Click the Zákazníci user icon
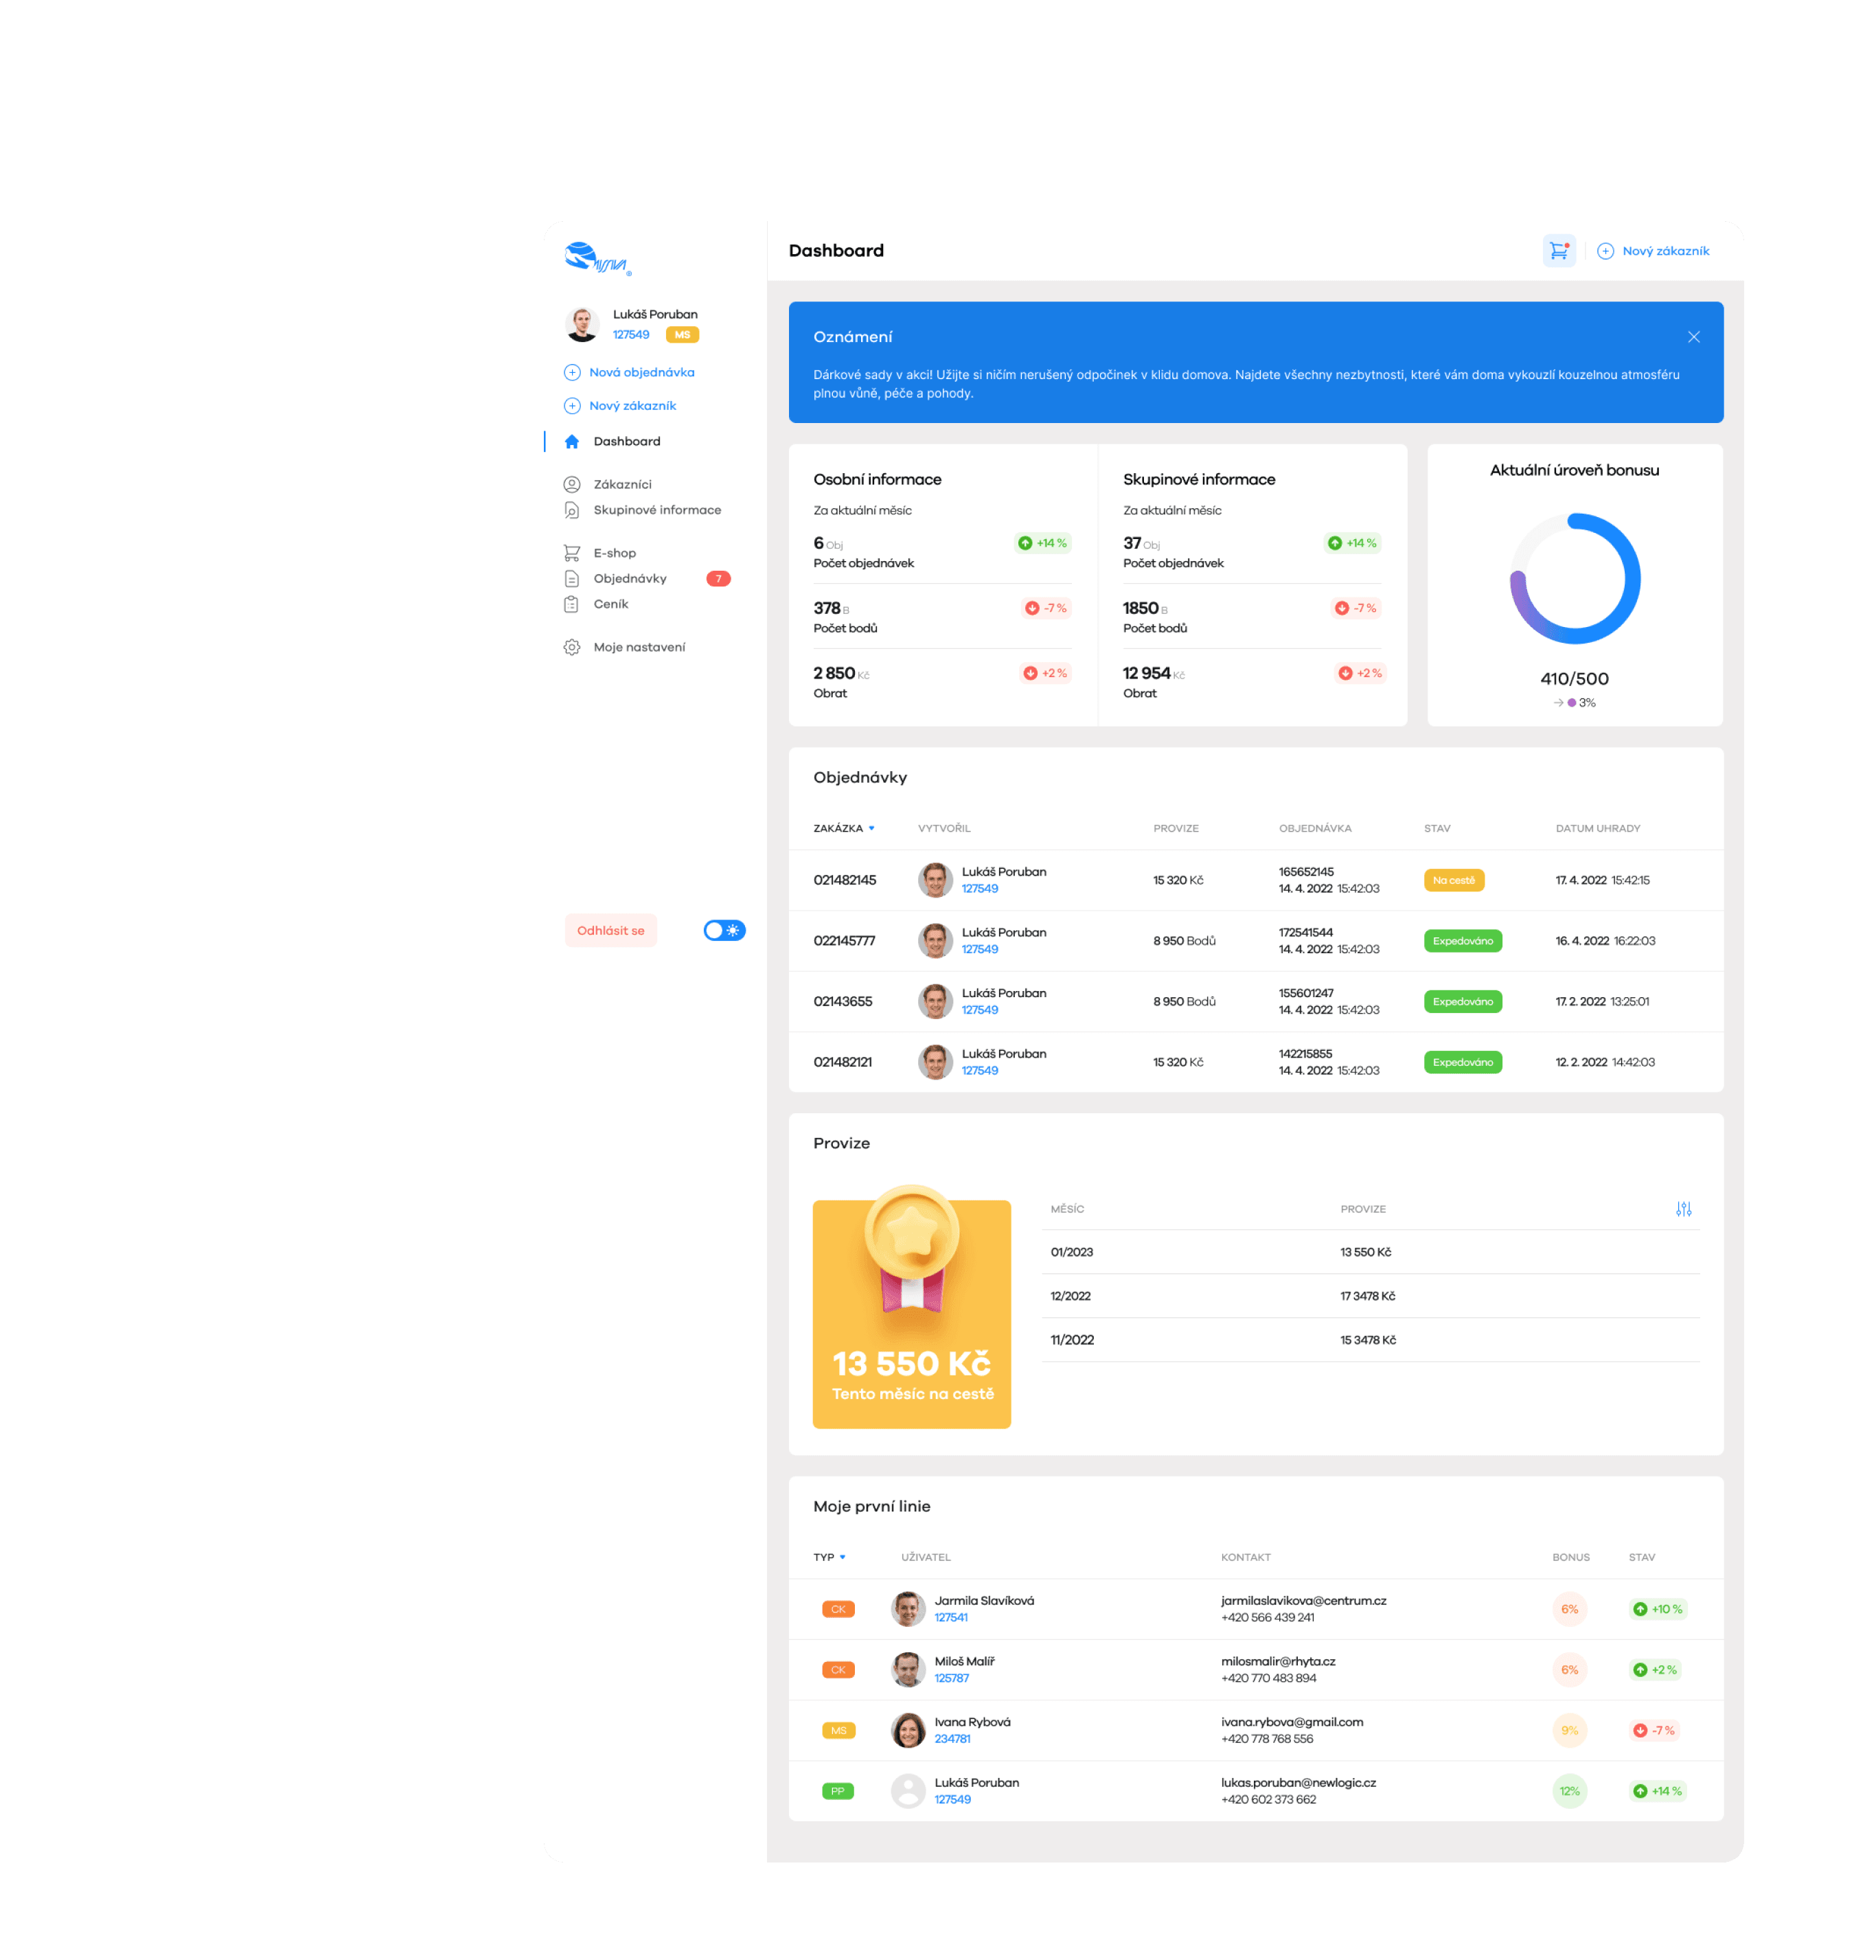 coord(572,484)
